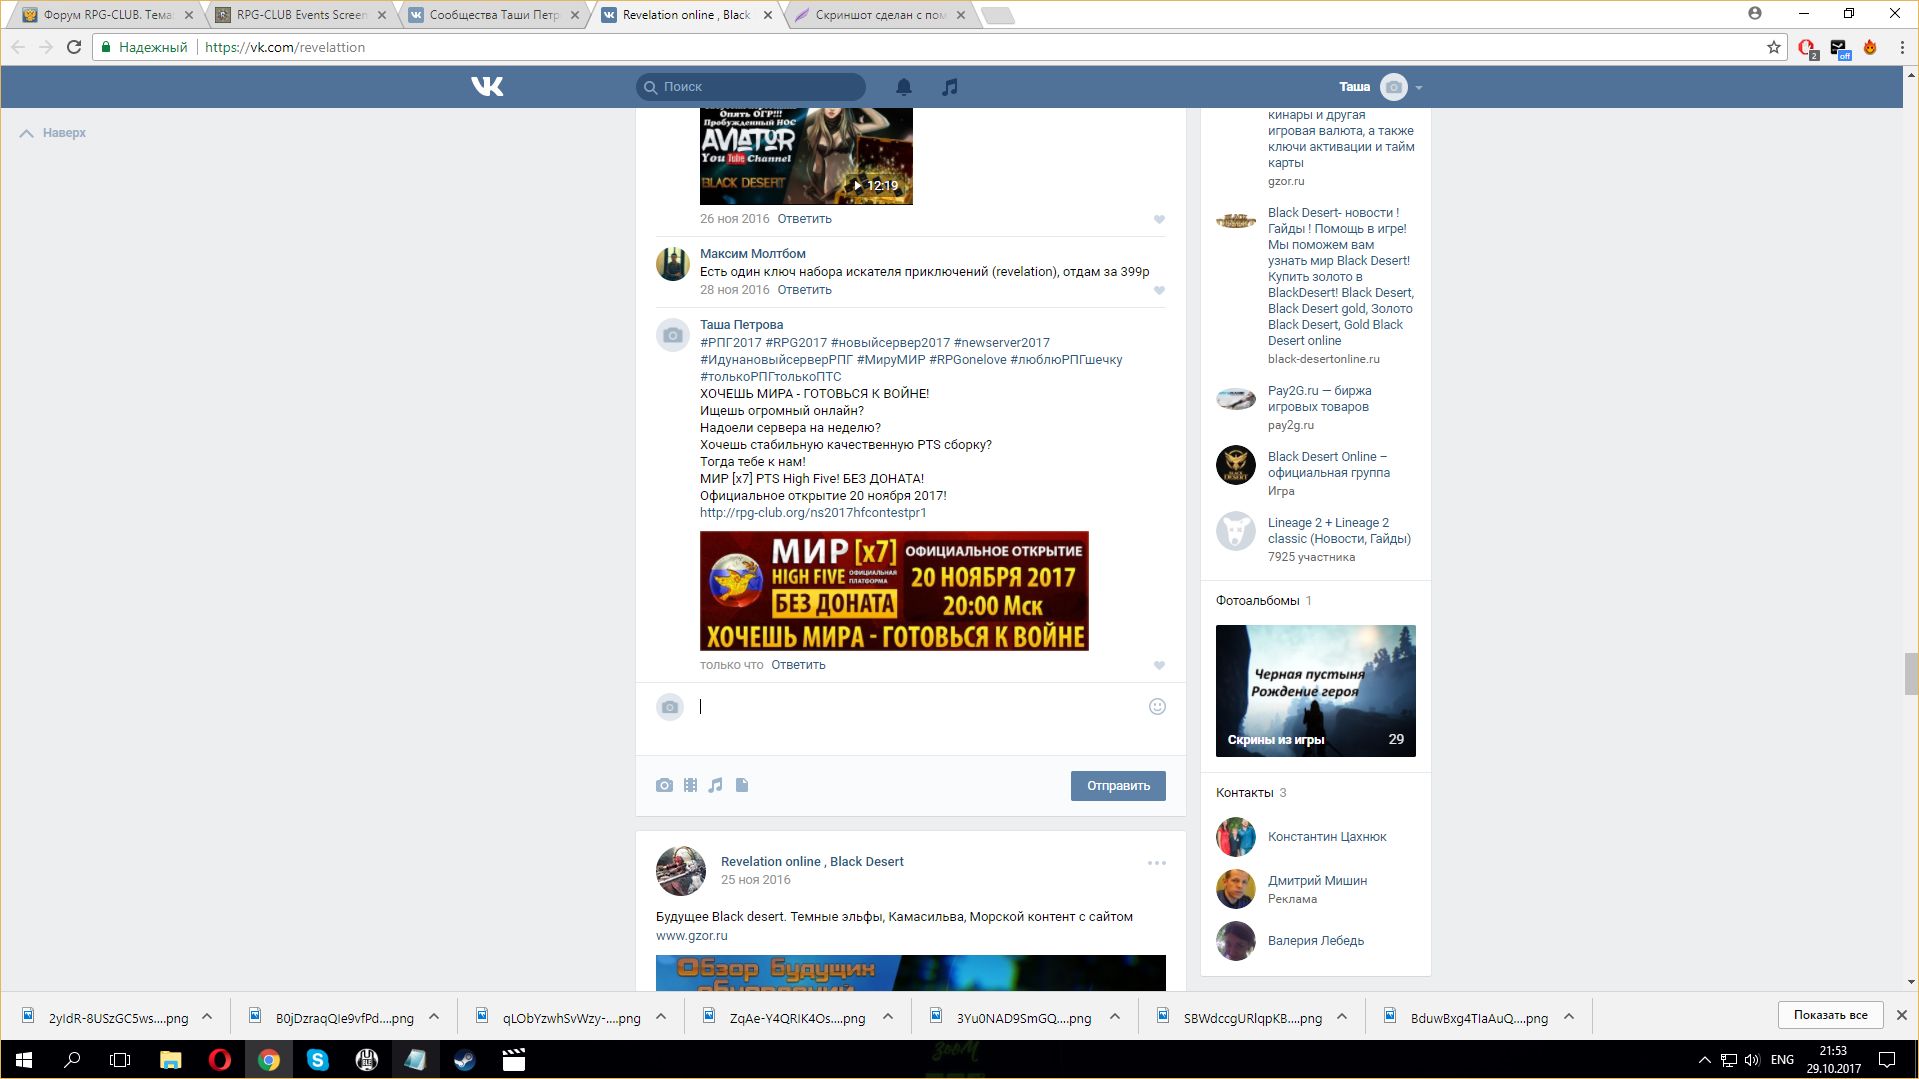Open post options three-dot menu
Image resolution: width=1919 pixels, height=1079 pixels.
1157,863
